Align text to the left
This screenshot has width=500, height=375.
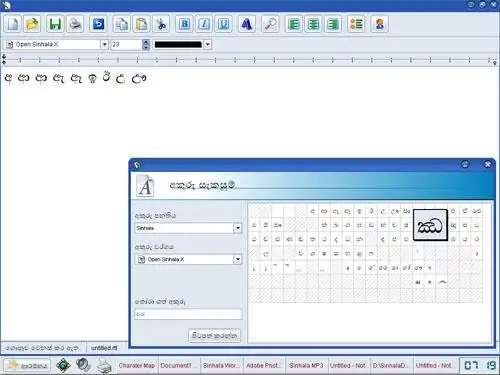(294, 24)
